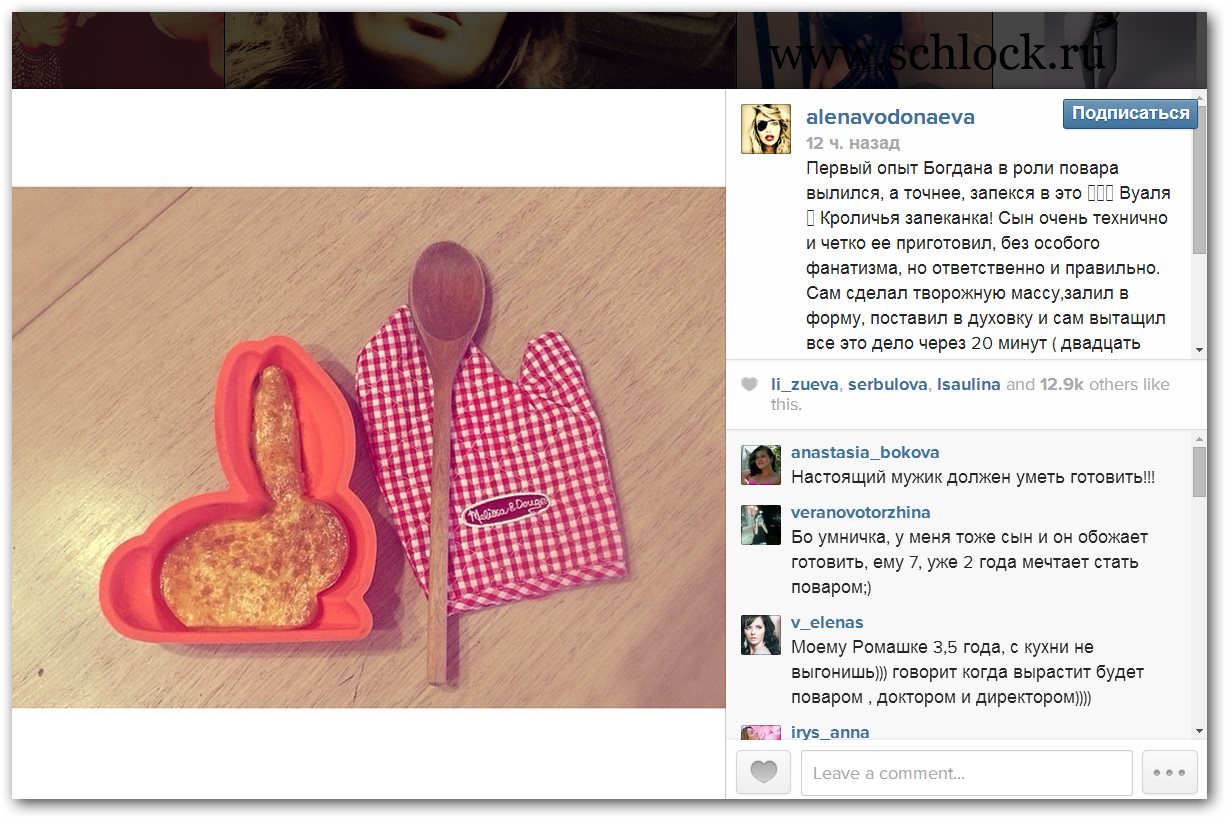
Task: Click the heart like button beside comment field
Action: coord(763,773)
